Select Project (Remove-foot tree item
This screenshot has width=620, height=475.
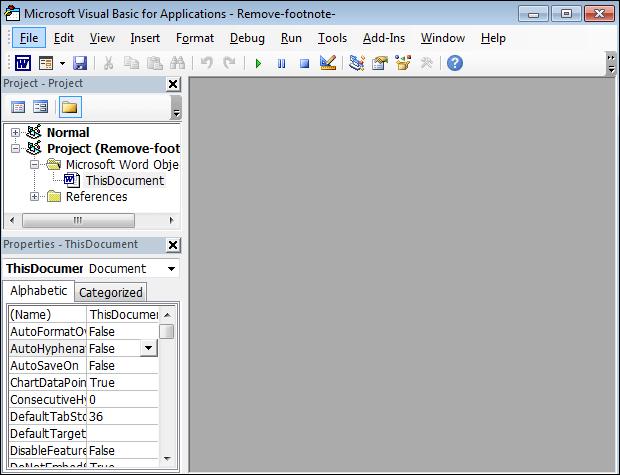click(113, 149)
